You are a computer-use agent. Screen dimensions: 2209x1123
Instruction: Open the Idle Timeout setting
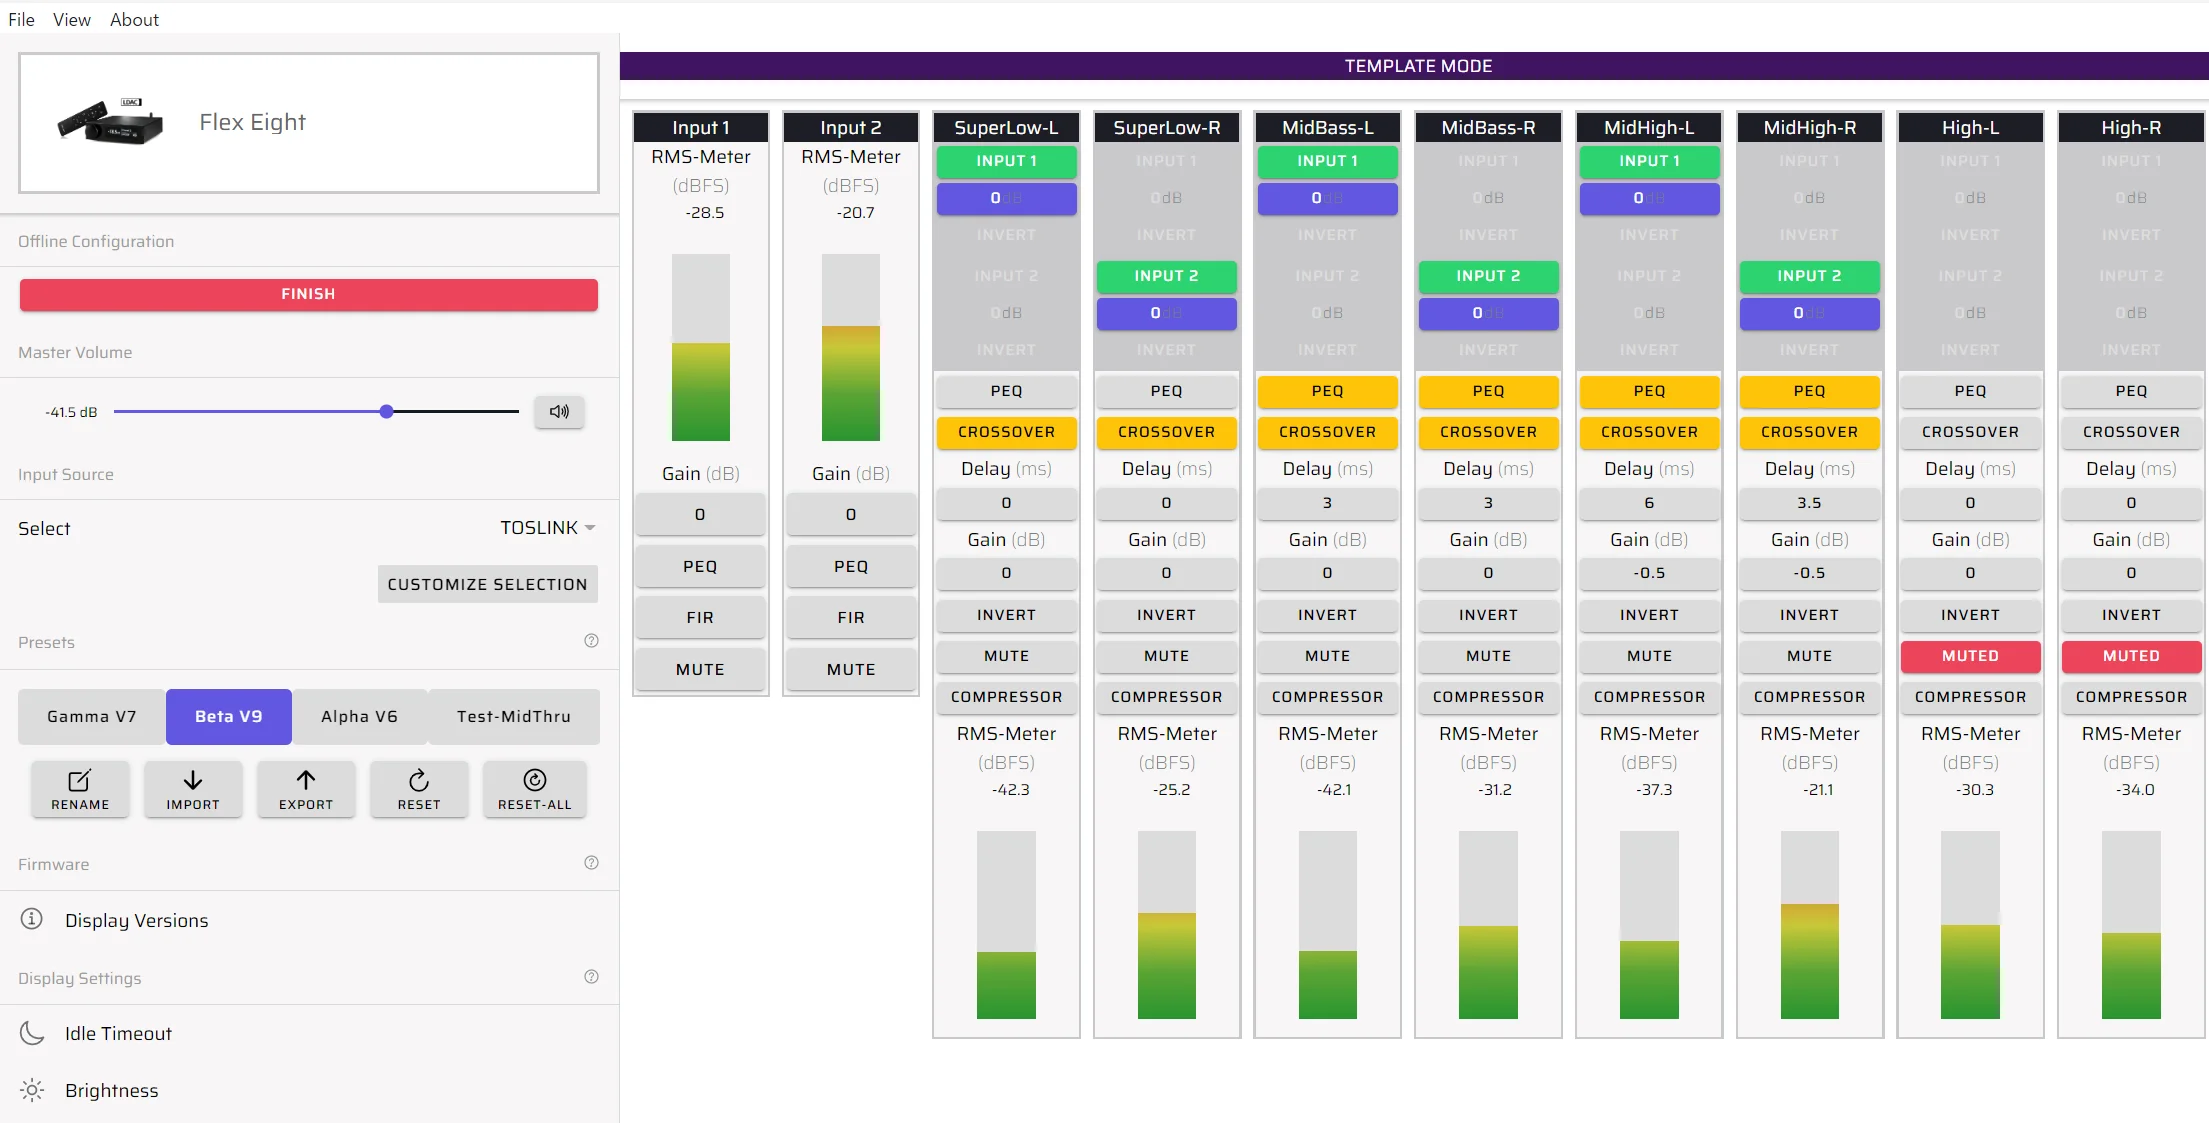[118, 1034]
